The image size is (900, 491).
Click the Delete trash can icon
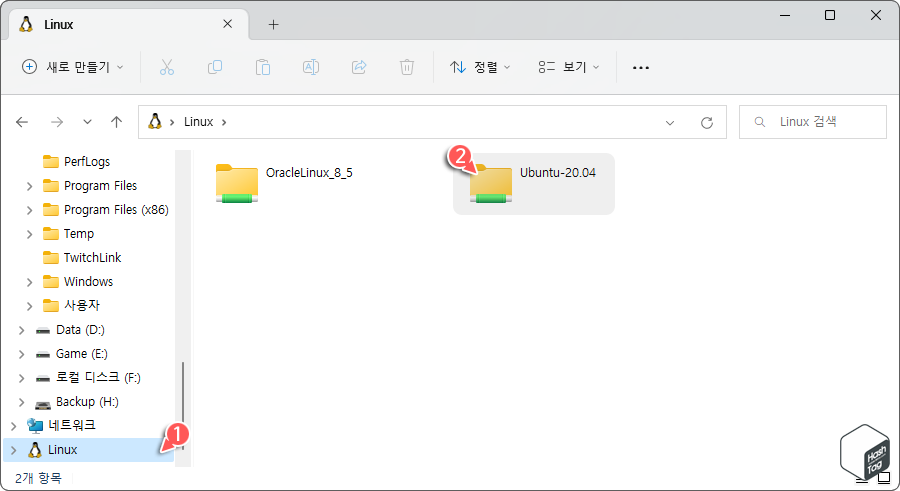coord(406,67)
